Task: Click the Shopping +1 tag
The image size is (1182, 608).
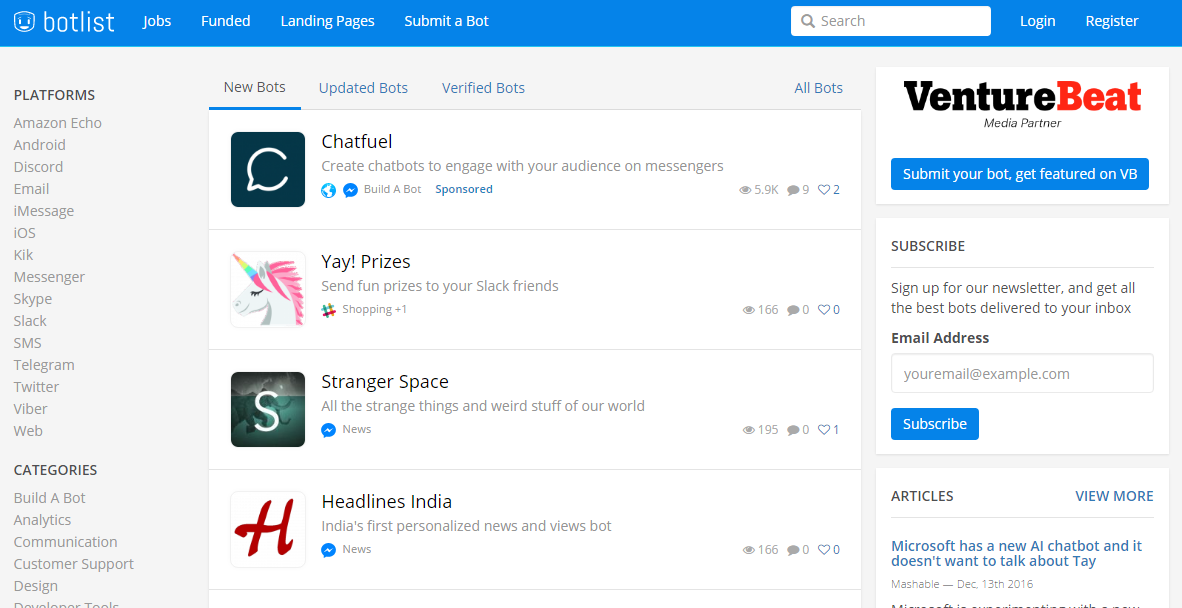Action: [375, 310]
